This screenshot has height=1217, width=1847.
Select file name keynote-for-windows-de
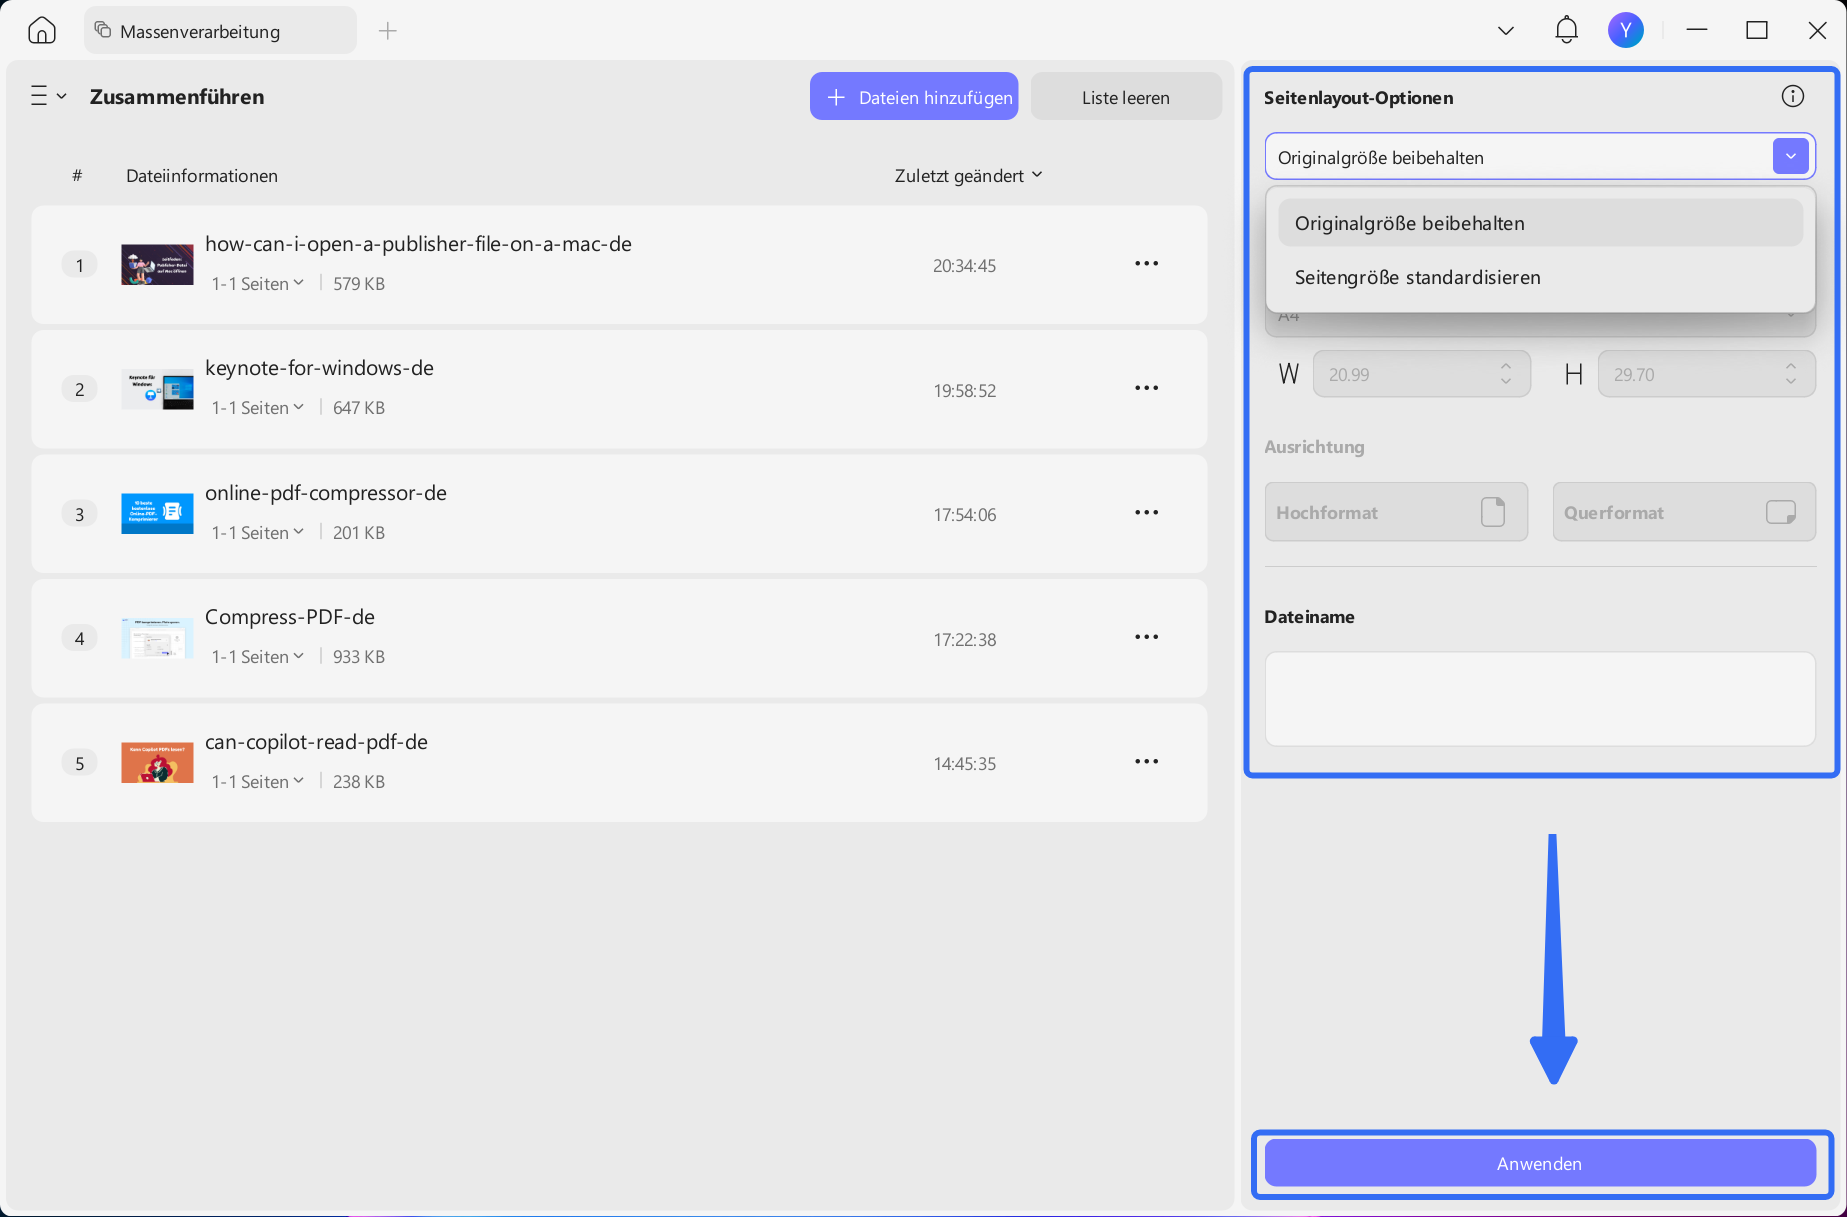319,368
